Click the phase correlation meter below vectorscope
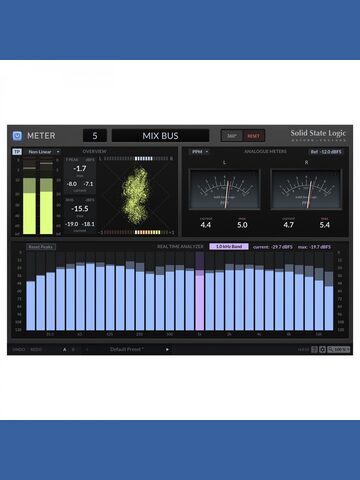The height and width of the screenshot is (480, 360). pyautogui.click(x=136, y=232)
